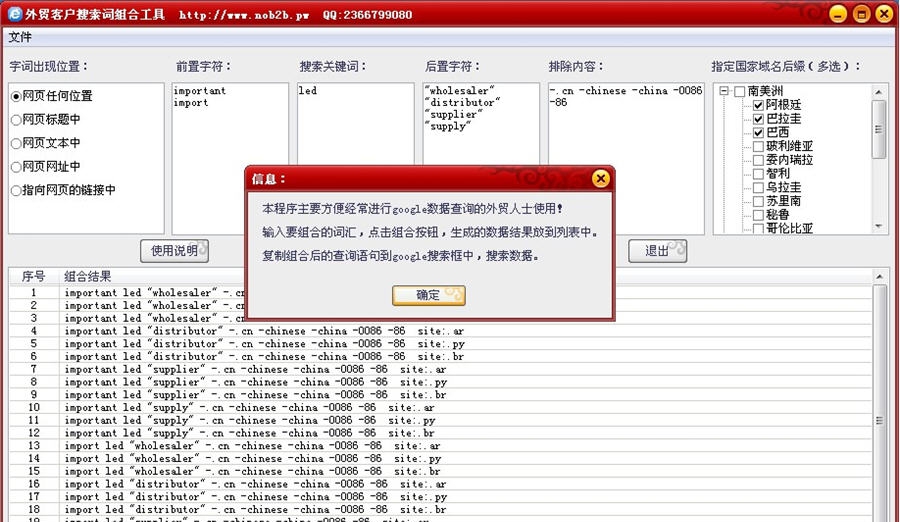Uncheck the 巴拉圭 checkbox
The image size is (900, 522).
(758, 119)
